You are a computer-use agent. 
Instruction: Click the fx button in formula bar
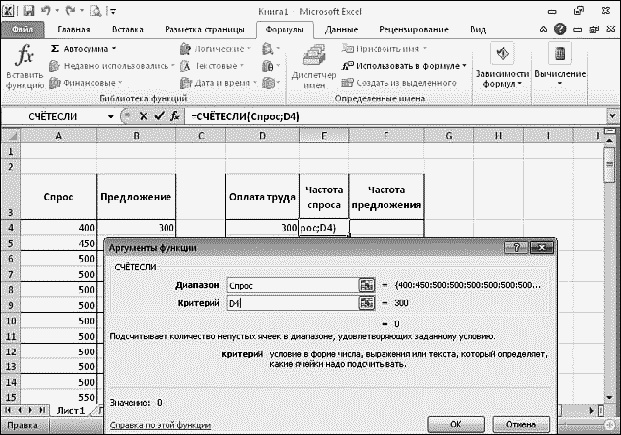[174, 116]
